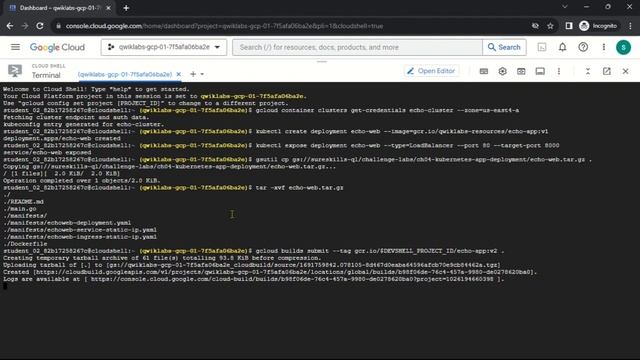
Task: Click the 'service/echo-web exposed' output line
Action: point(47,152)
